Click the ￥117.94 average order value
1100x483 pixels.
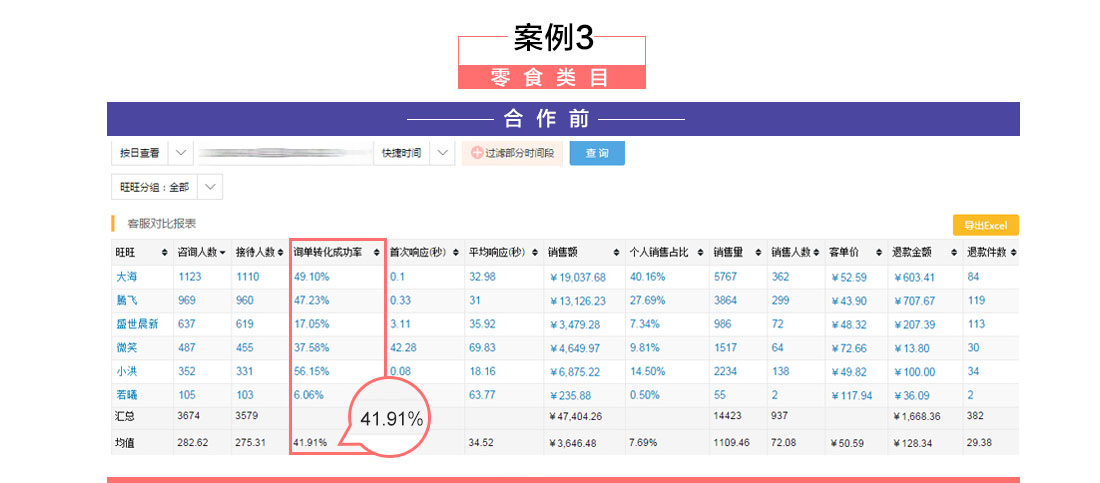pyautogui.click(x=852, y=396)
